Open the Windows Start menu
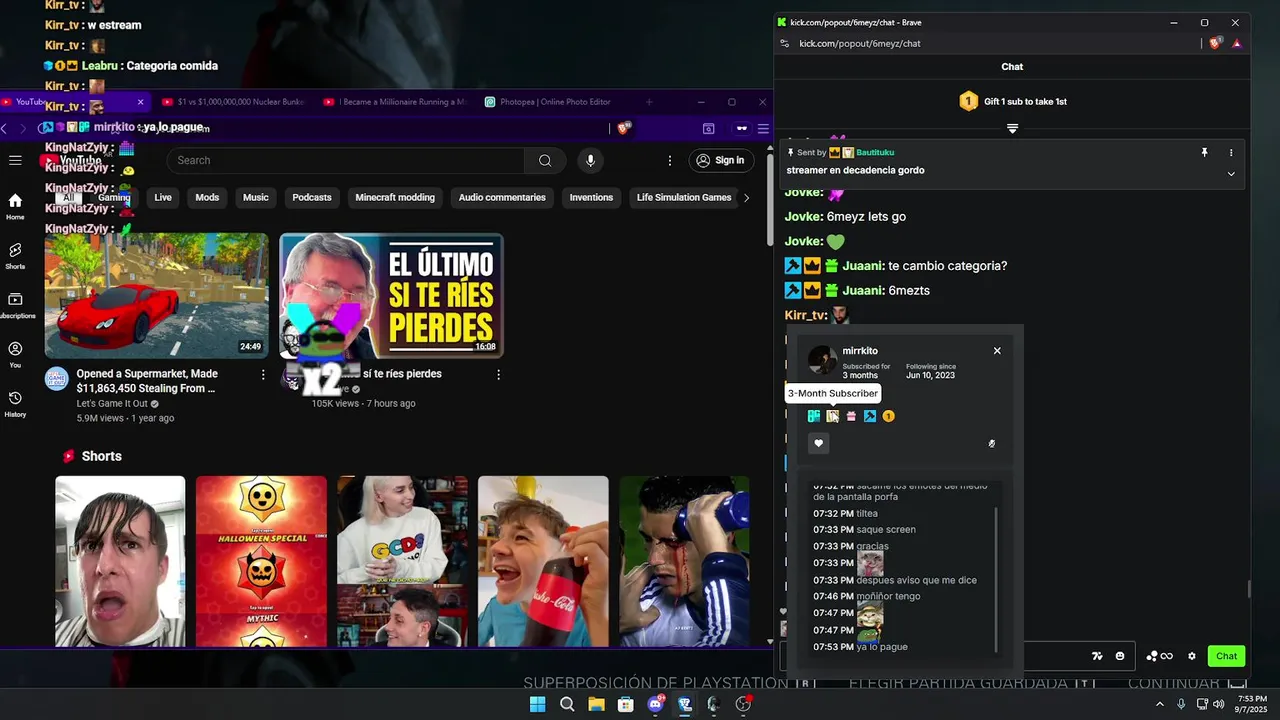Viewport: 1280px width, 720px height. point(537,704)
